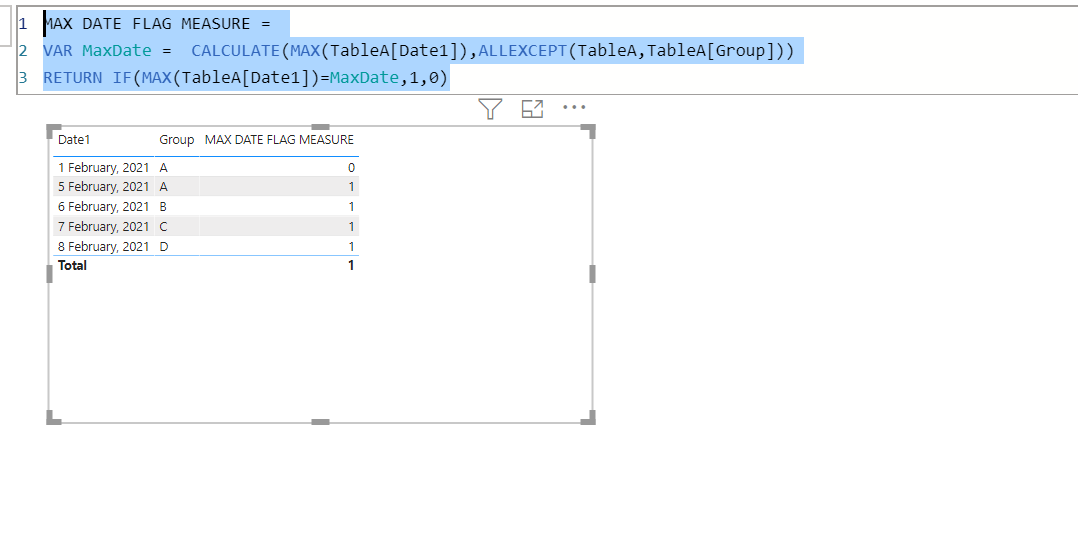Click CALCULATE function in formula line 2

(235, 51)
